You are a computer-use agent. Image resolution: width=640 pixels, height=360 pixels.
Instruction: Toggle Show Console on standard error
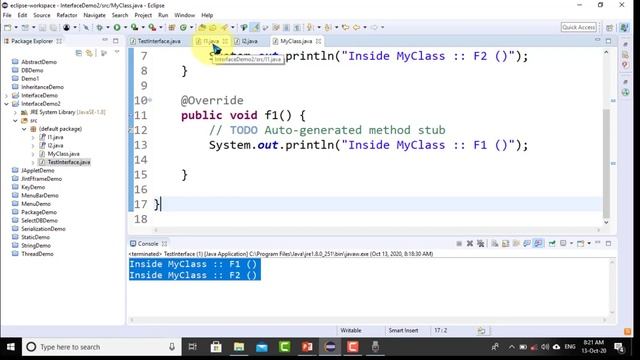(x=538, y=244)
